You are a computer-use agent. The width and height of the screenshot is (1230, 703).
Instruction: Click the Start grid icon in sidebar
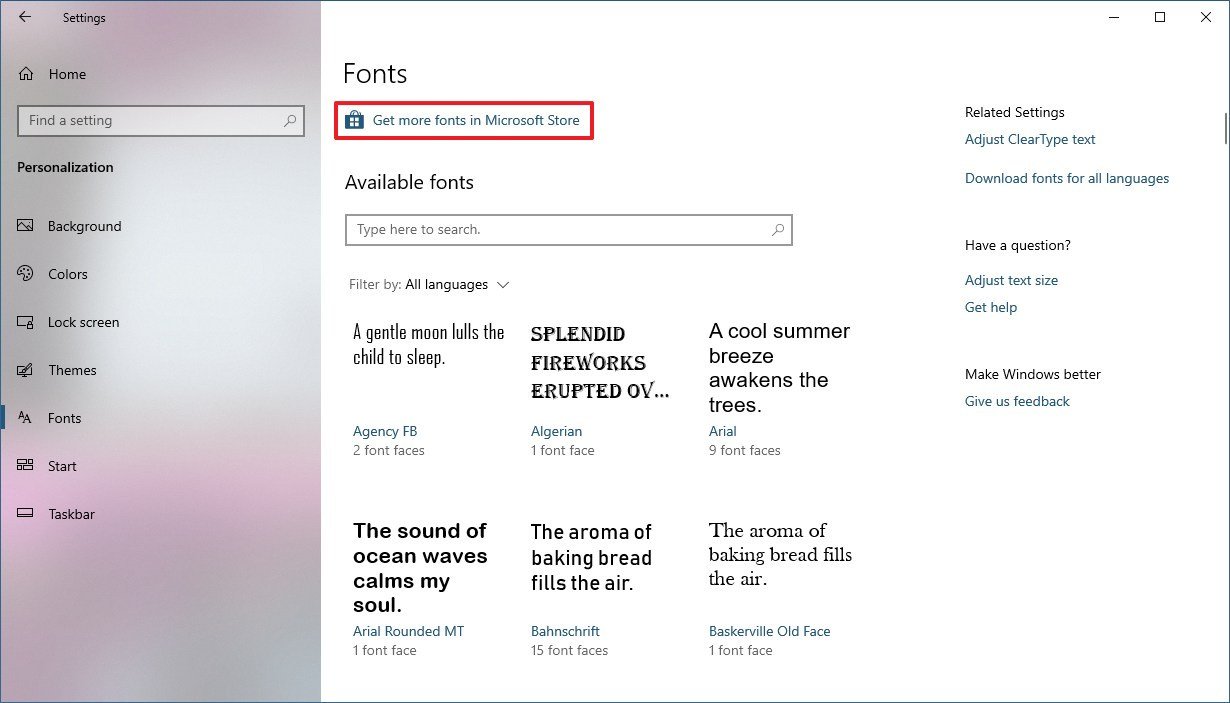tap(24, 466)
